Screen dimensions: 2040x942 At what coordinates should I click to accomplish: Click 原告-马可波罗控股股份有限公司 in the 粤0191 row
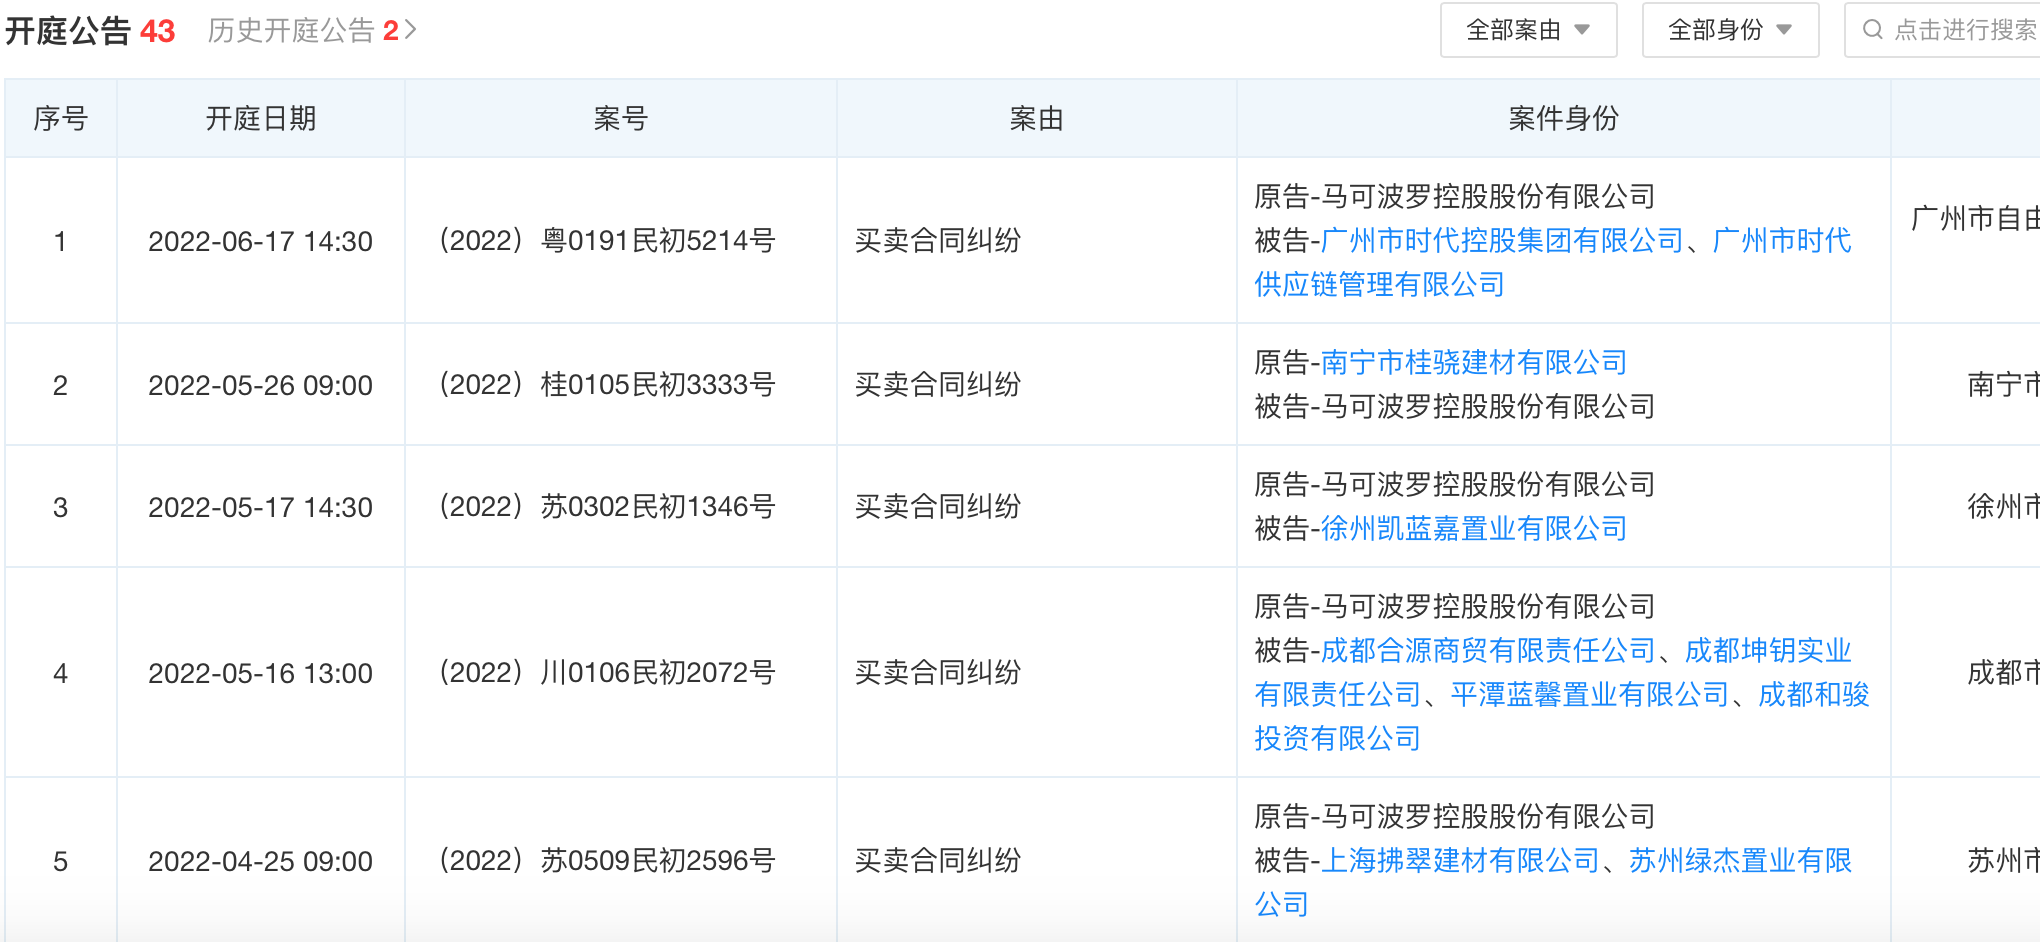(x=1455, y=197)
